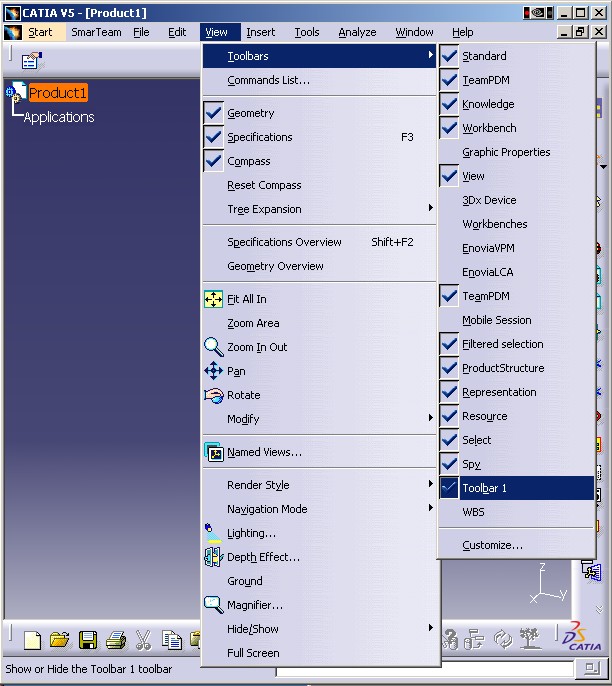This screenshot has height=686, width=612.
Task: Toggle the Ground option
Action: pyautogui.click(x=320, y=581)
